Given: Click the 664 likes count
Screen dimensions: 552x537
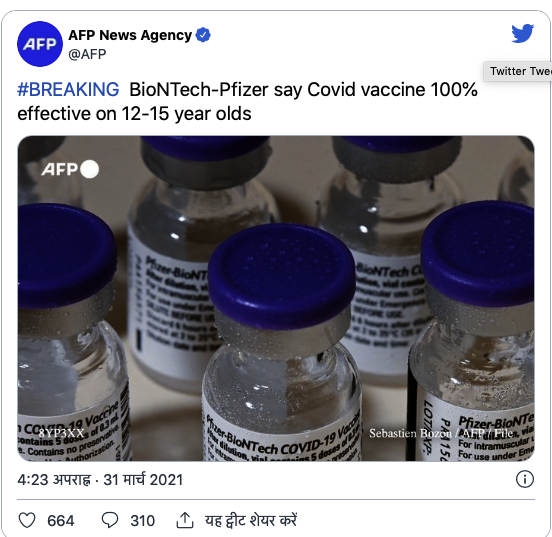Looking at the screenshot, I should click(x=61, y=521).
